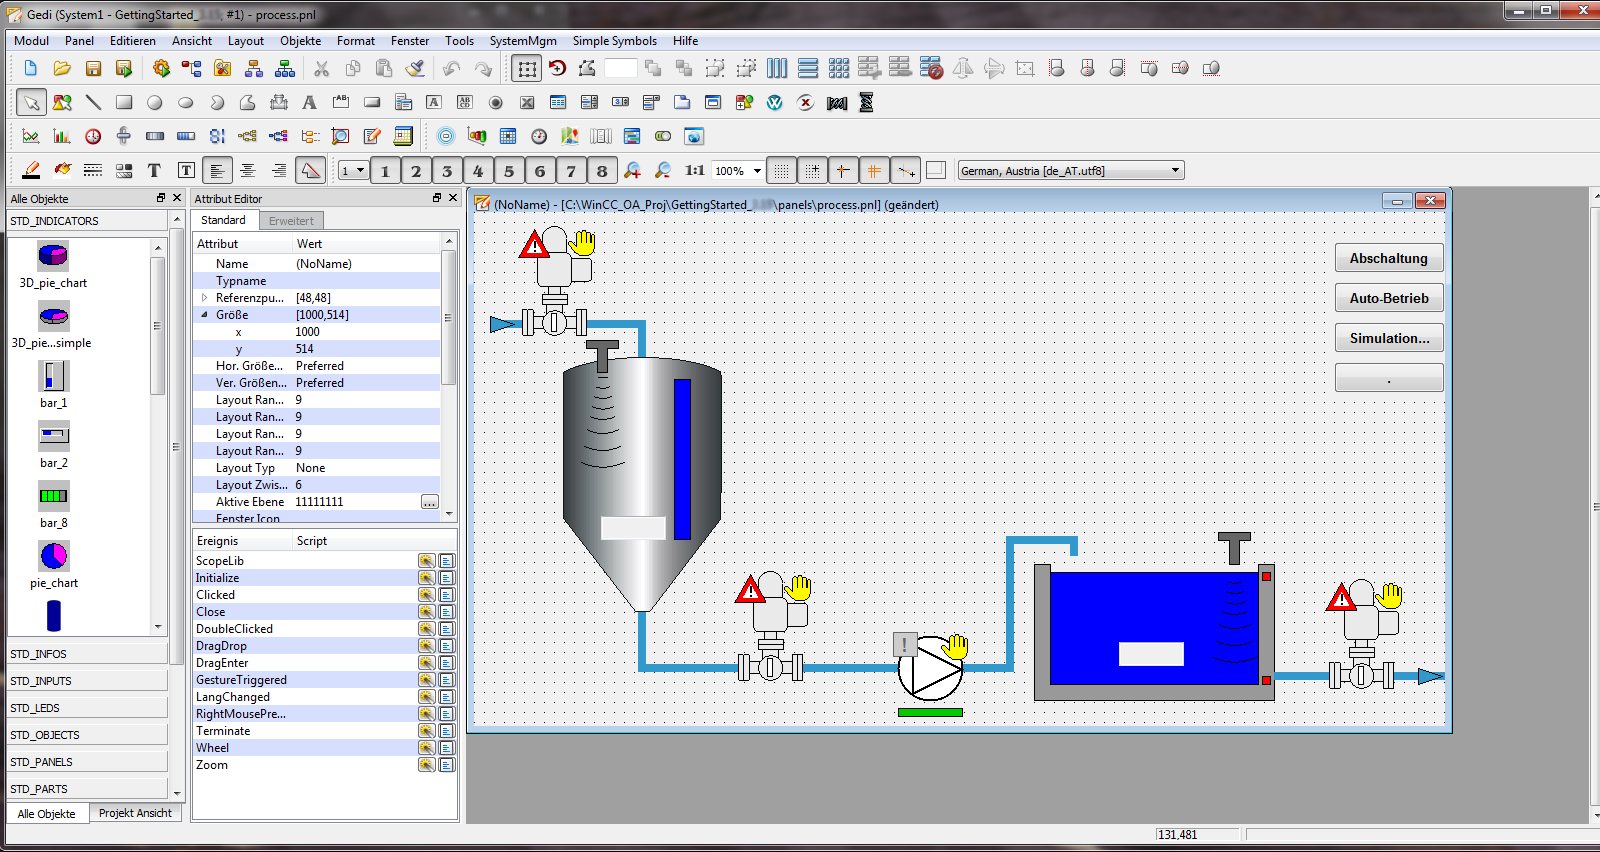
Task: Select the Rectangle shape tool
Action: coord(124,103)
